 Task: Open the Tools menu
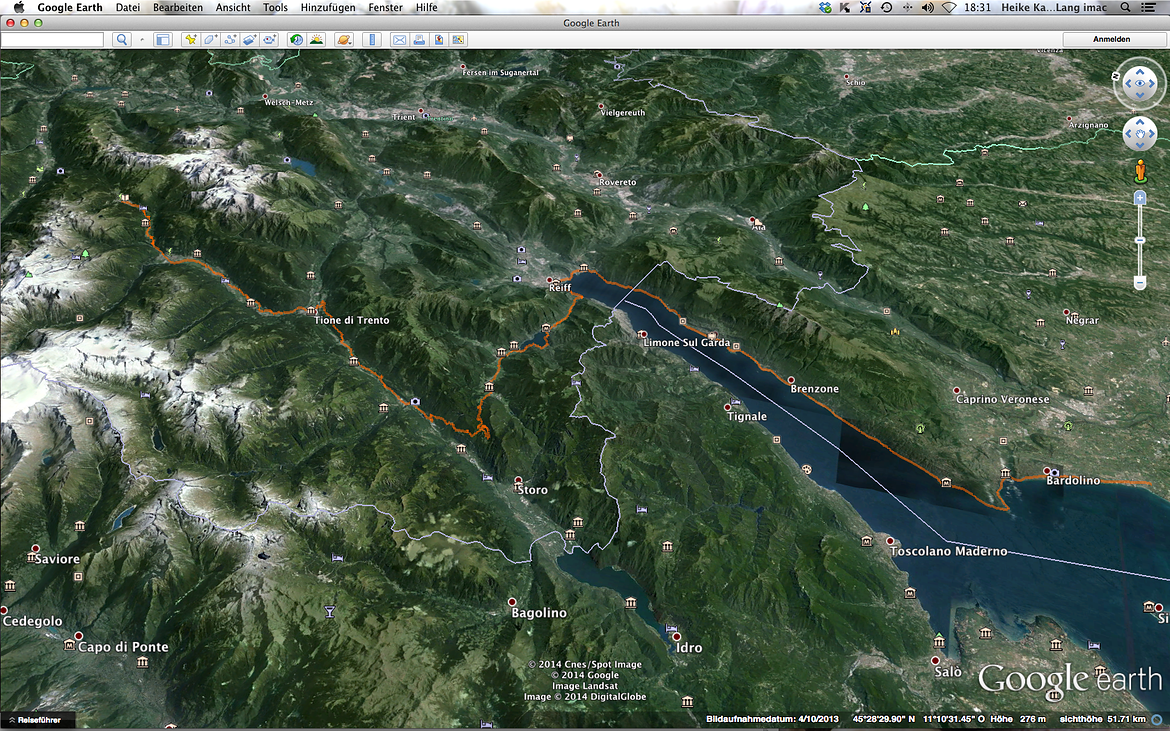(275, 7)
